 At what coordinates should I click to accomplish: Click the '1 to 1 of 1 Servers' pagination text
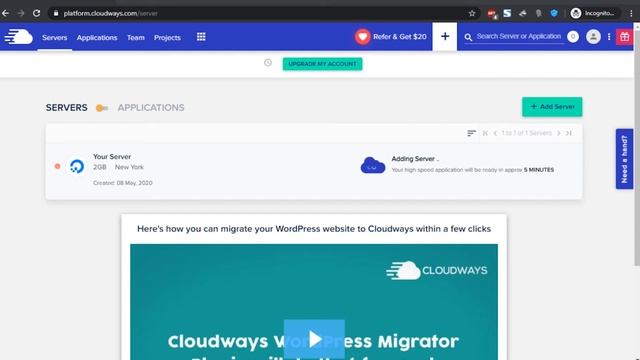(x=527, y=133)
